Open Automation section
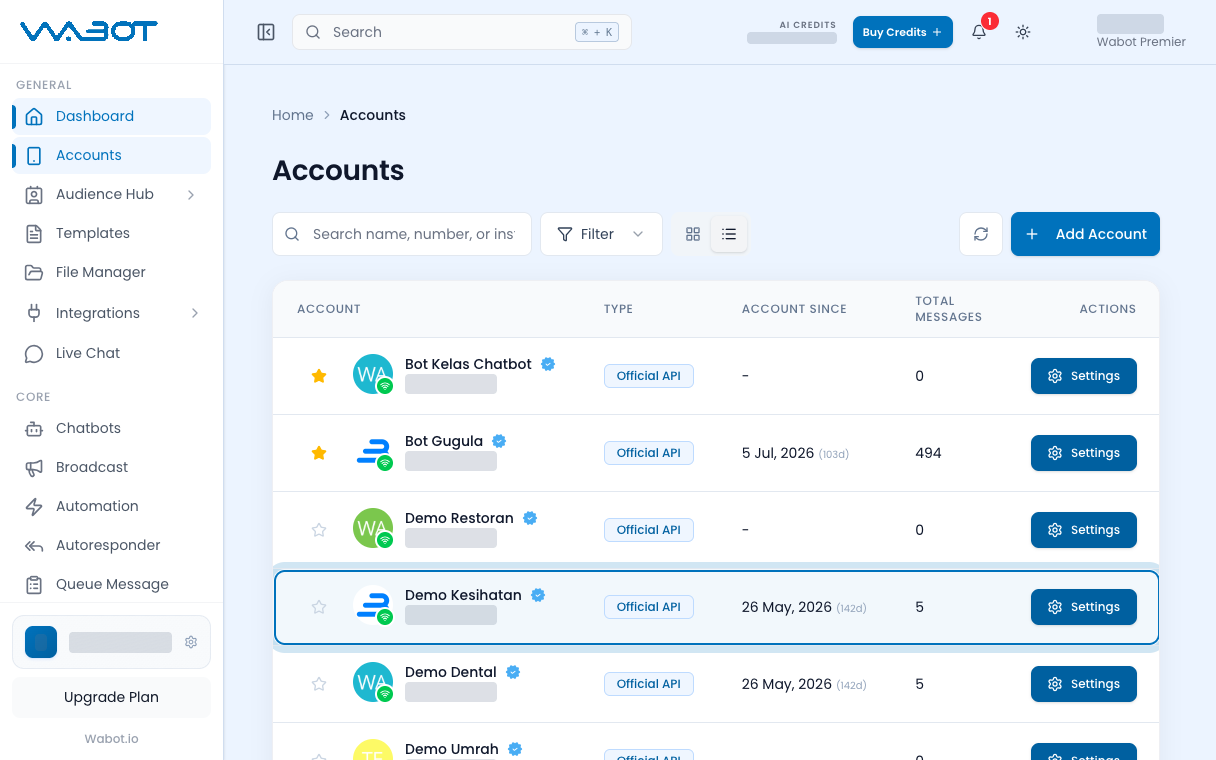Screen dimensions: 1216x760 (x=112, y=506)
